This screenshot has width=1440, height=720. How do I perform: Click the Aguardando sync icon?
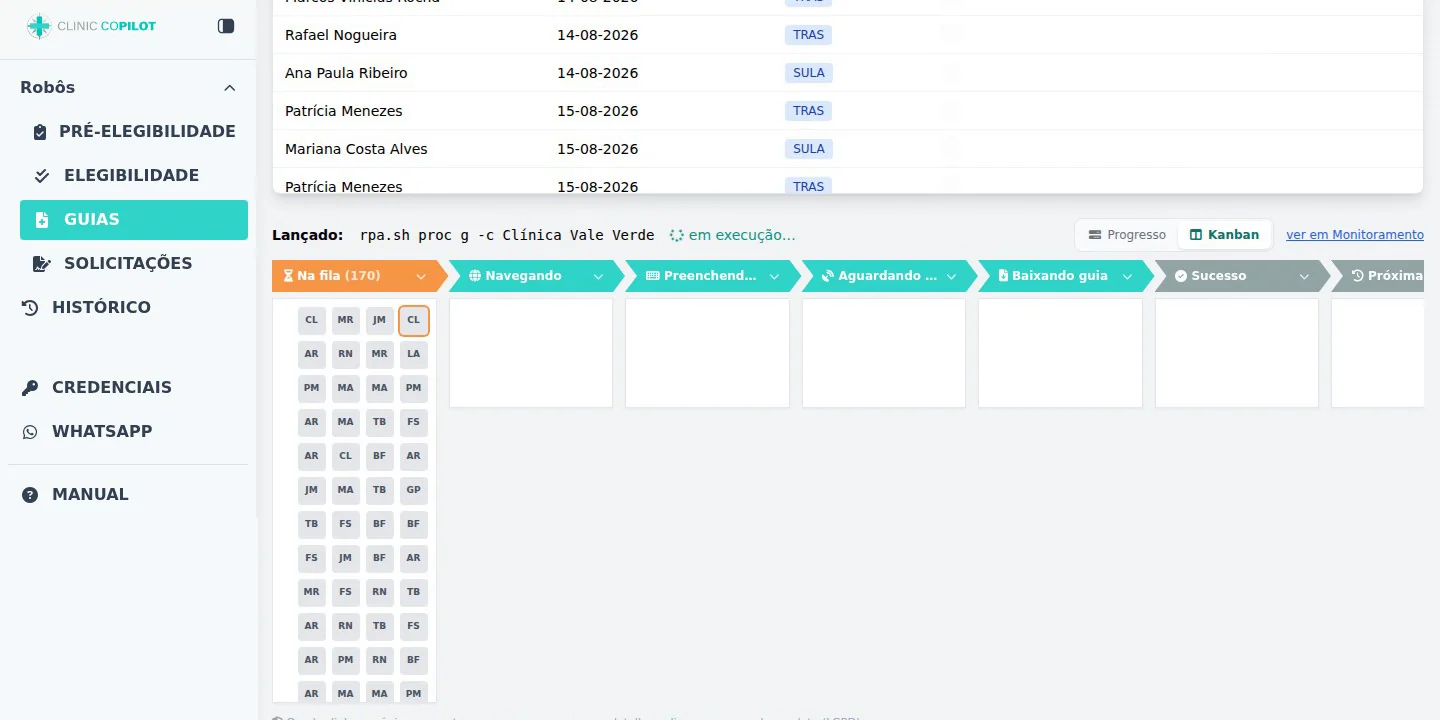pos(828,276)
